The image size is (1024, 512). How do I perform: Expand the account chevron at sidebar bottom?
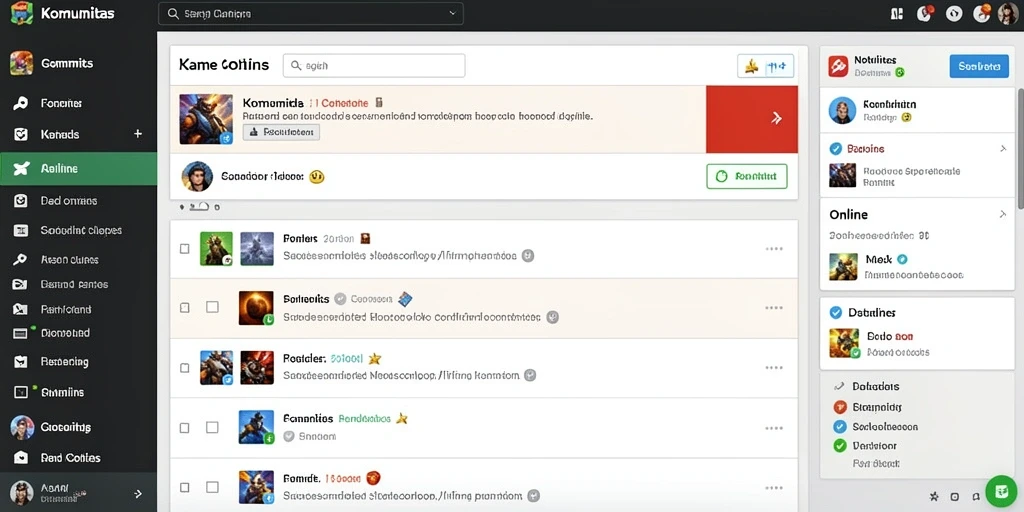click(138, 494)
